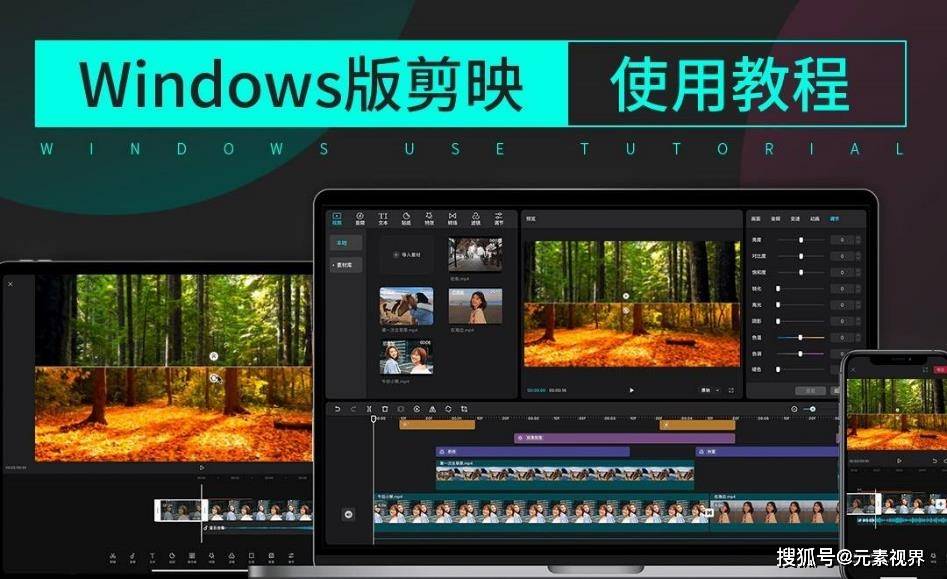Click the reverse playback icon in timeline toolbar
947x579 pixels.
[x=417, y=409]
